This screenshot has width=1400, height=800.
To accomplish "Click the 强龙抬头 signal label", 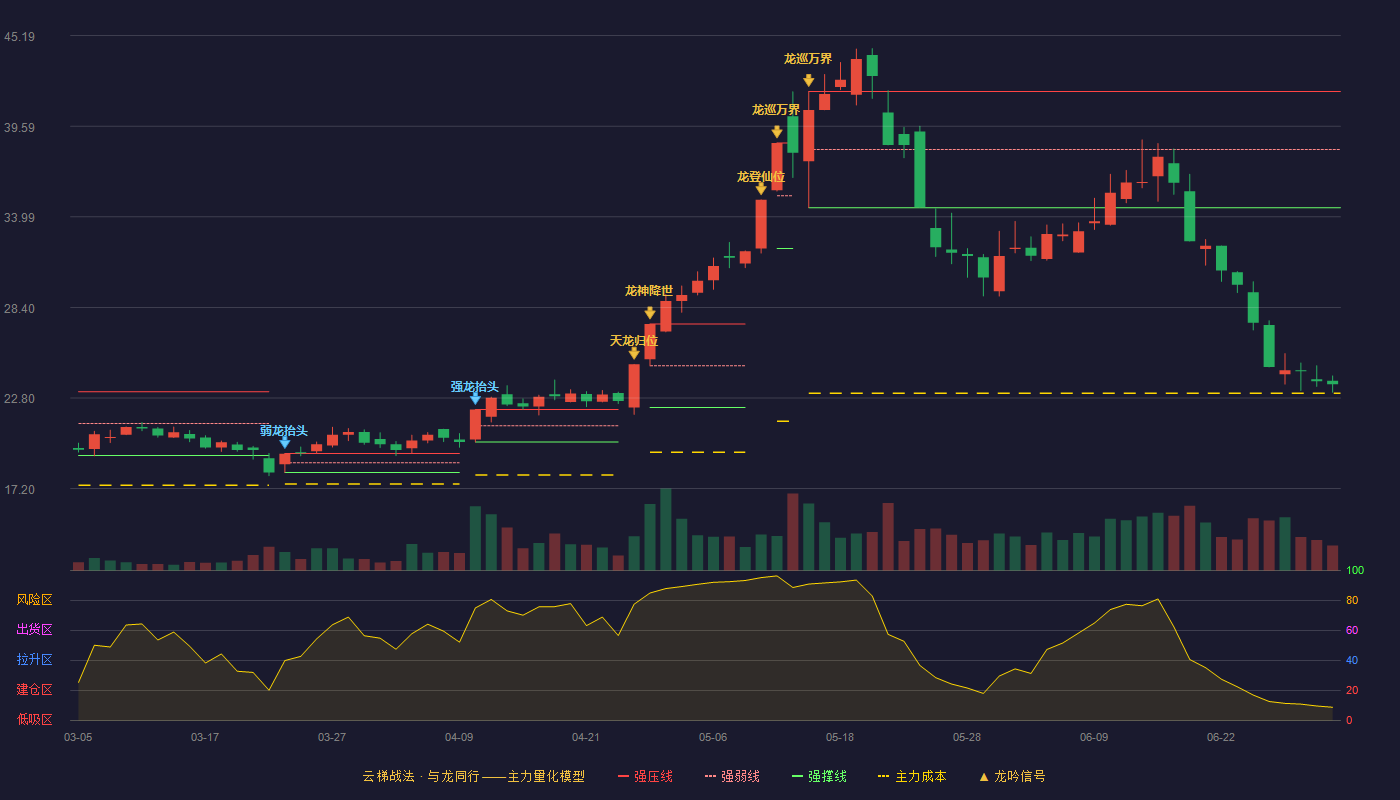I will tap(474, 386).
